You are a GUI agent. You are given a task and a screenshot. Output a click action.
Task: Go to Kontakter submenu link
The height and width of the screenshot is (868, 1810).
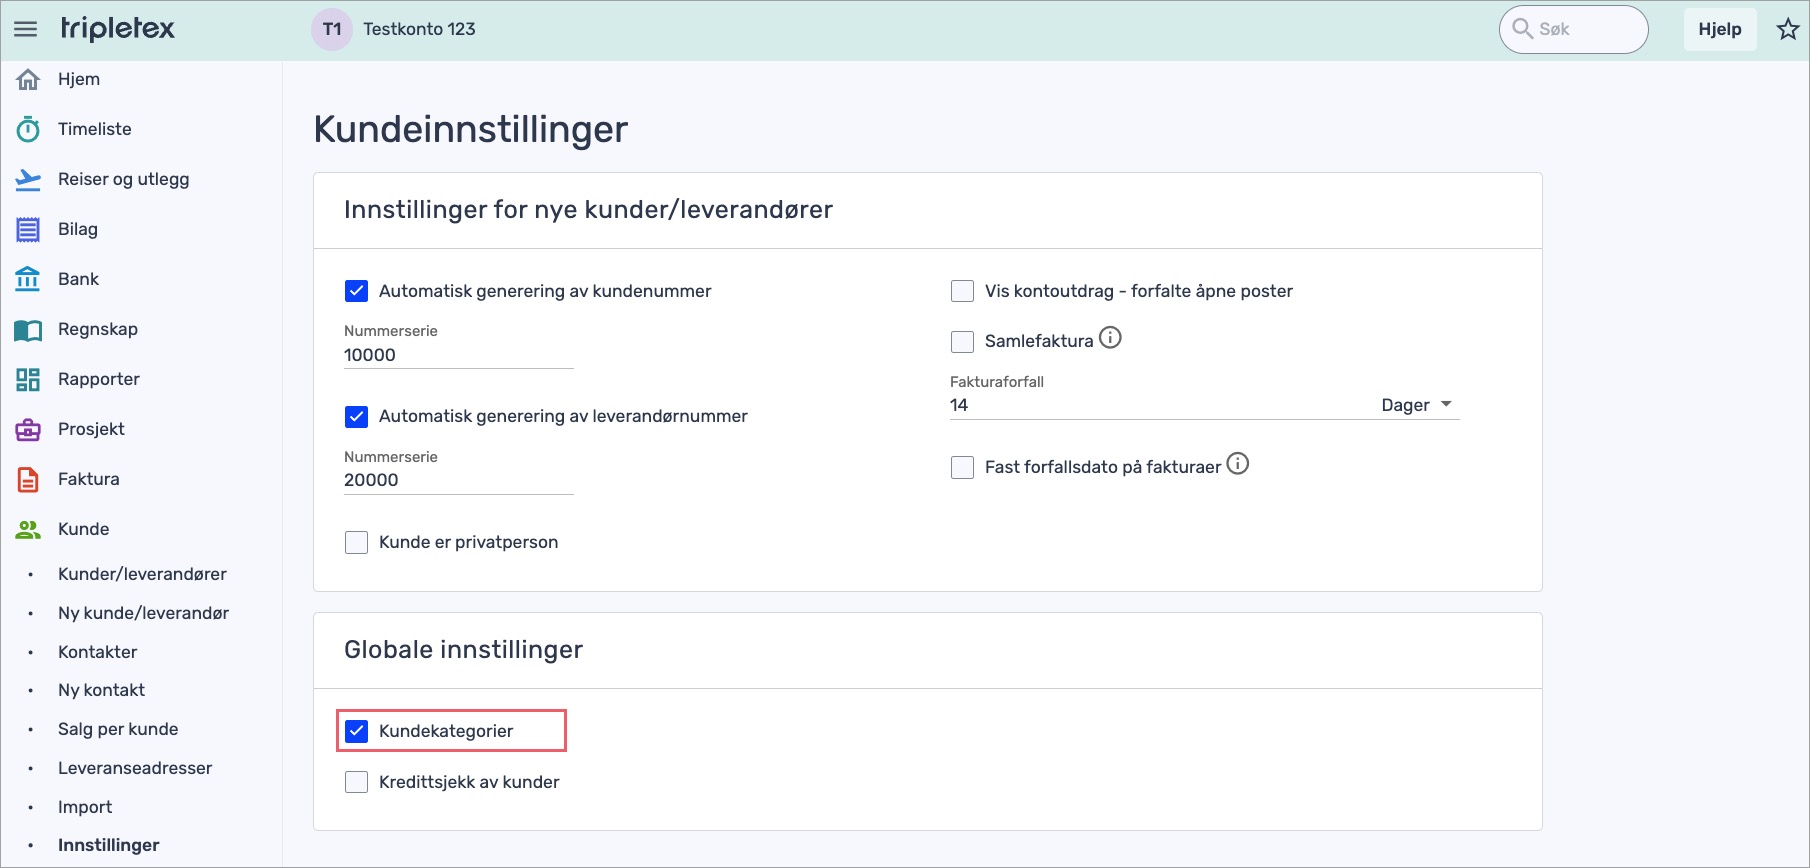click(x=97, y=652)
